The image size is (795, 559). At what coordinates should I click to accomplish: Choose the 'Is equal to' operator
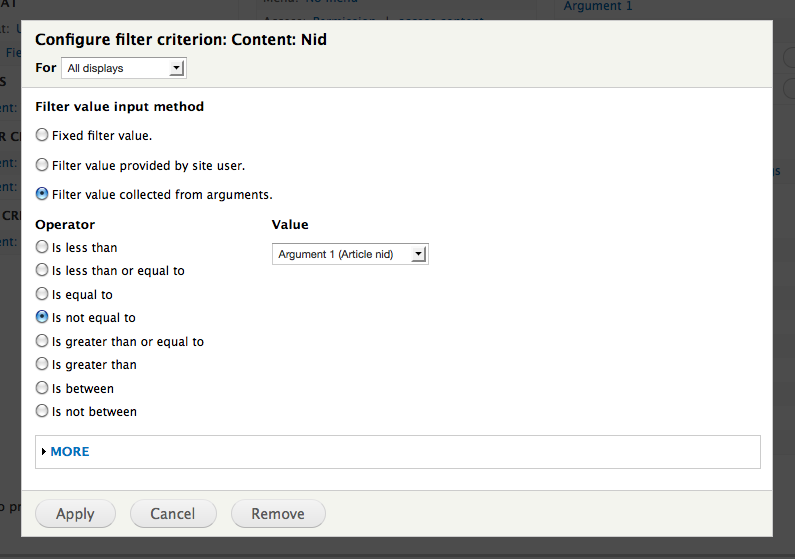coord(42,294)
